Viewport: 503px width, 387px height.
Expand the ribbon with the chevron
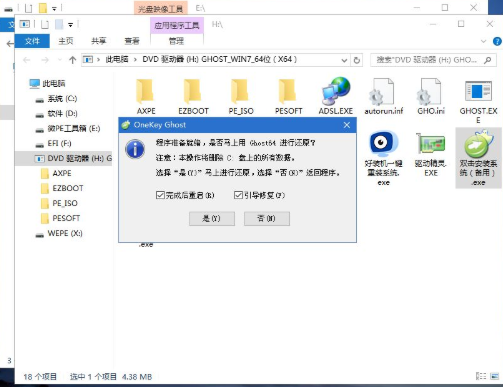pyautogui.click(x=483, y=41)
